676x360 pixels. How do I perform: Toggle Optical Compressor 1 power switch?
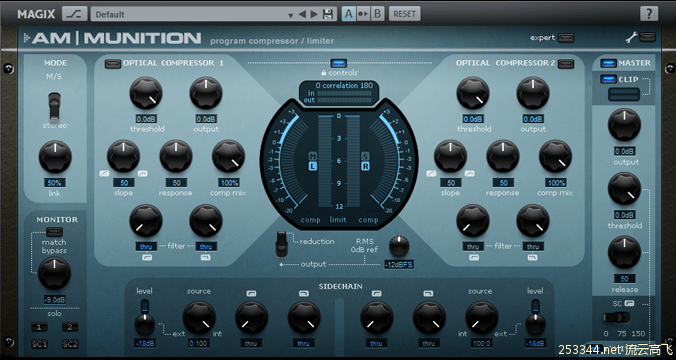[113, 64]
